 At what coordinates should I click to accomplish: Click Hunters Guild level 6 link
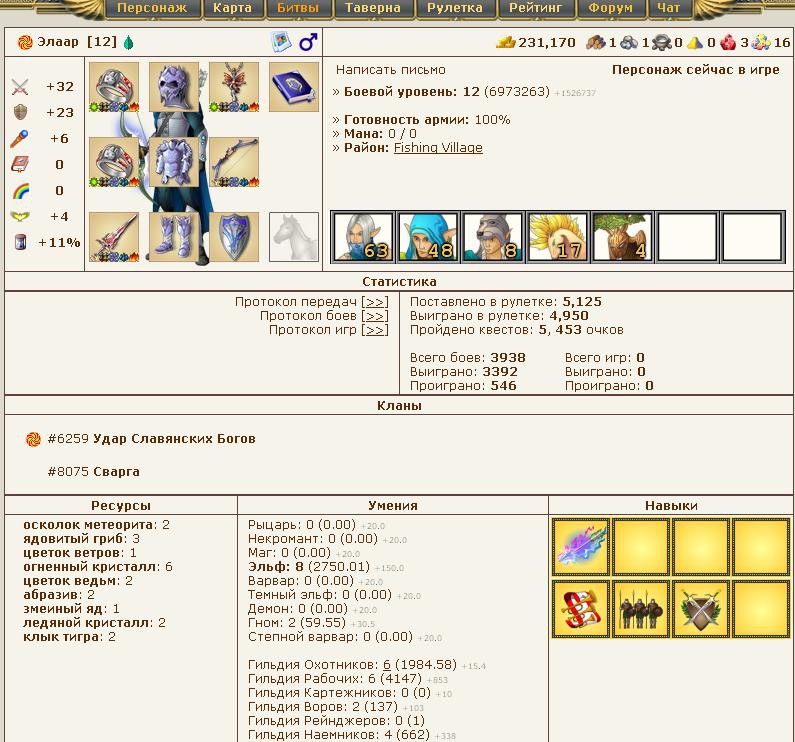pyautogui.click(x=387, y=665)
